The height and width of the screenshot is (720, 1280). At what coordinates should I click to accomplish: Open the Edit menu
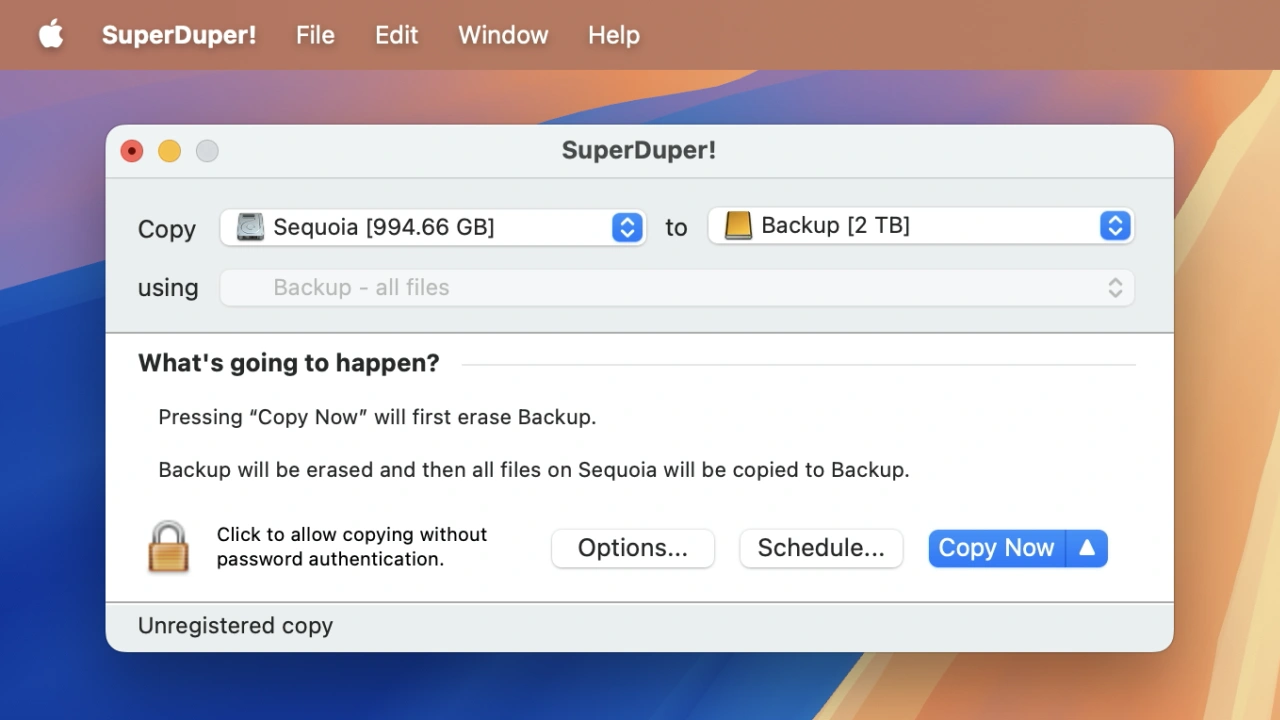click(x=396, y=35)
